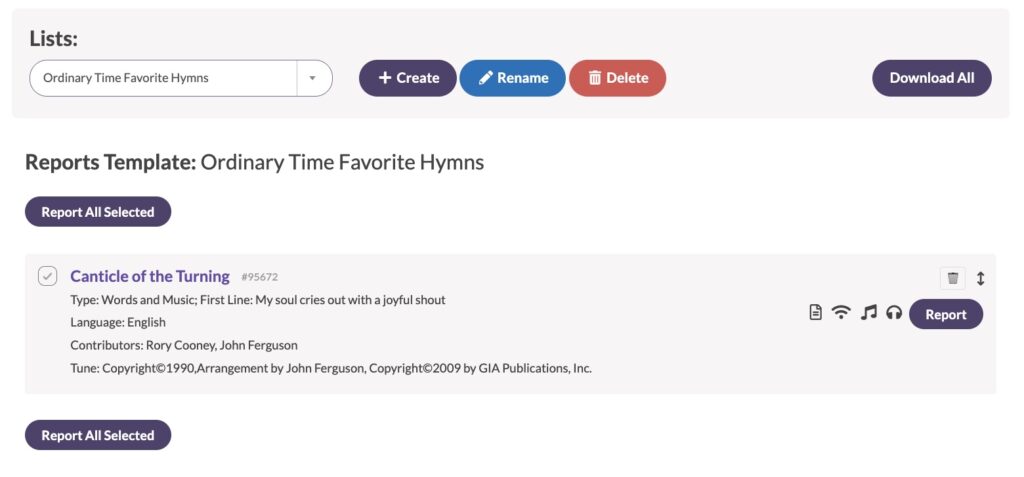Click Report All Selected below the hymn entry

(98, 435)
